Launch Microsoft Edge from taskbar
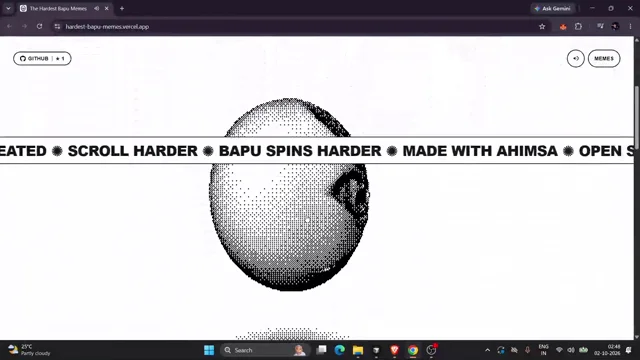640x360 pixels. pyautogui.click(x=340, y=350)
